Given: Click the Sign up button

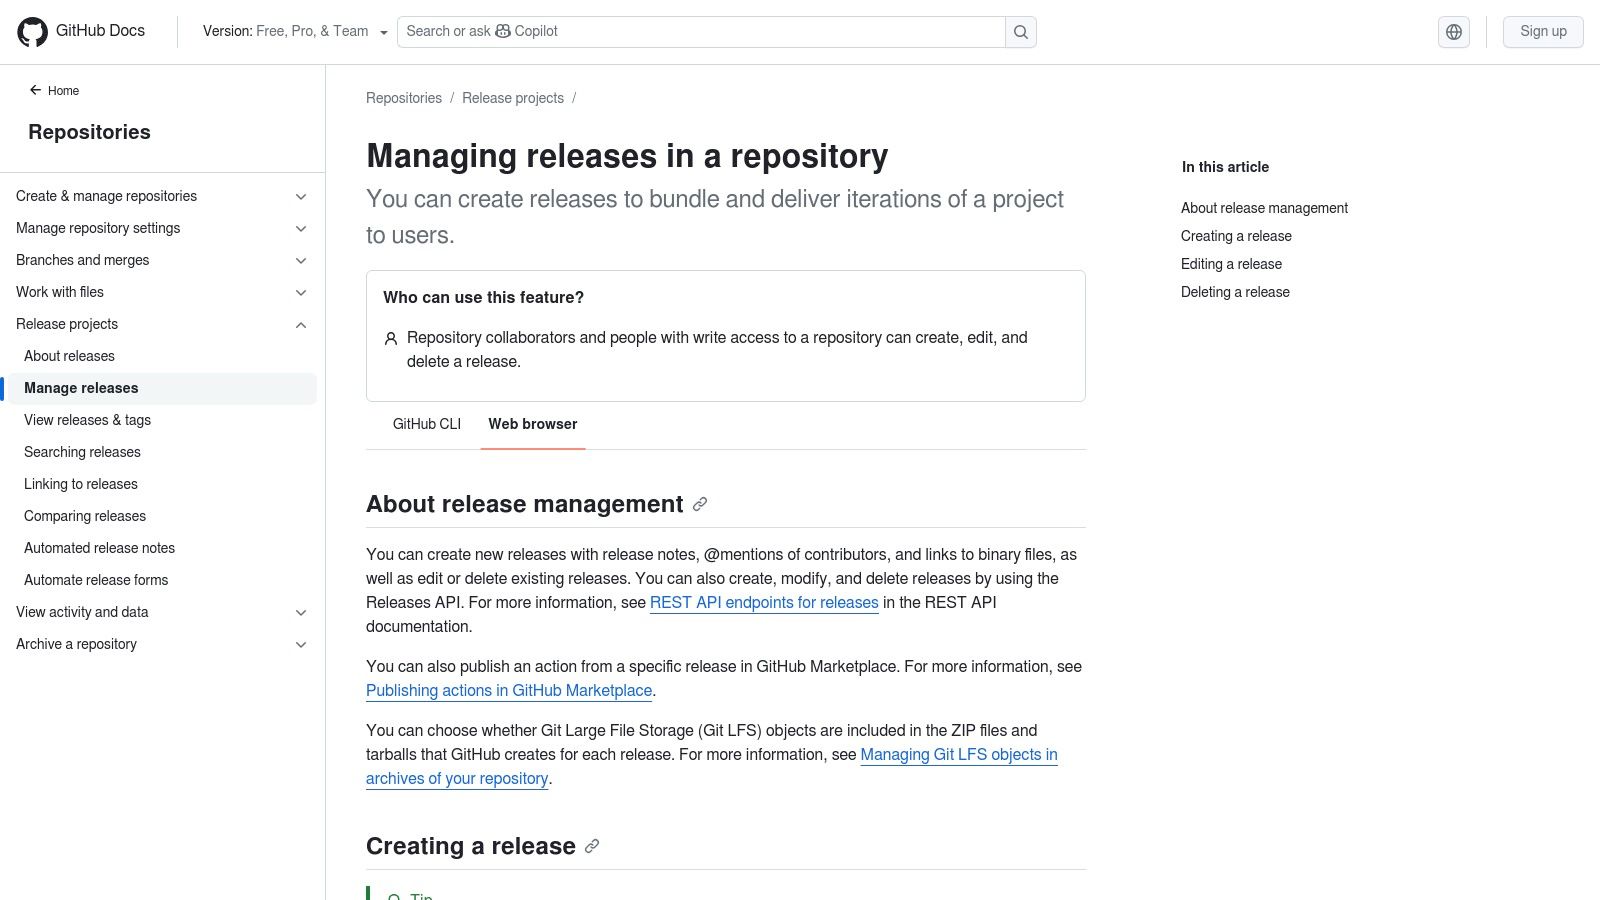Looking at the screenshot, I should click(1542, 32).
